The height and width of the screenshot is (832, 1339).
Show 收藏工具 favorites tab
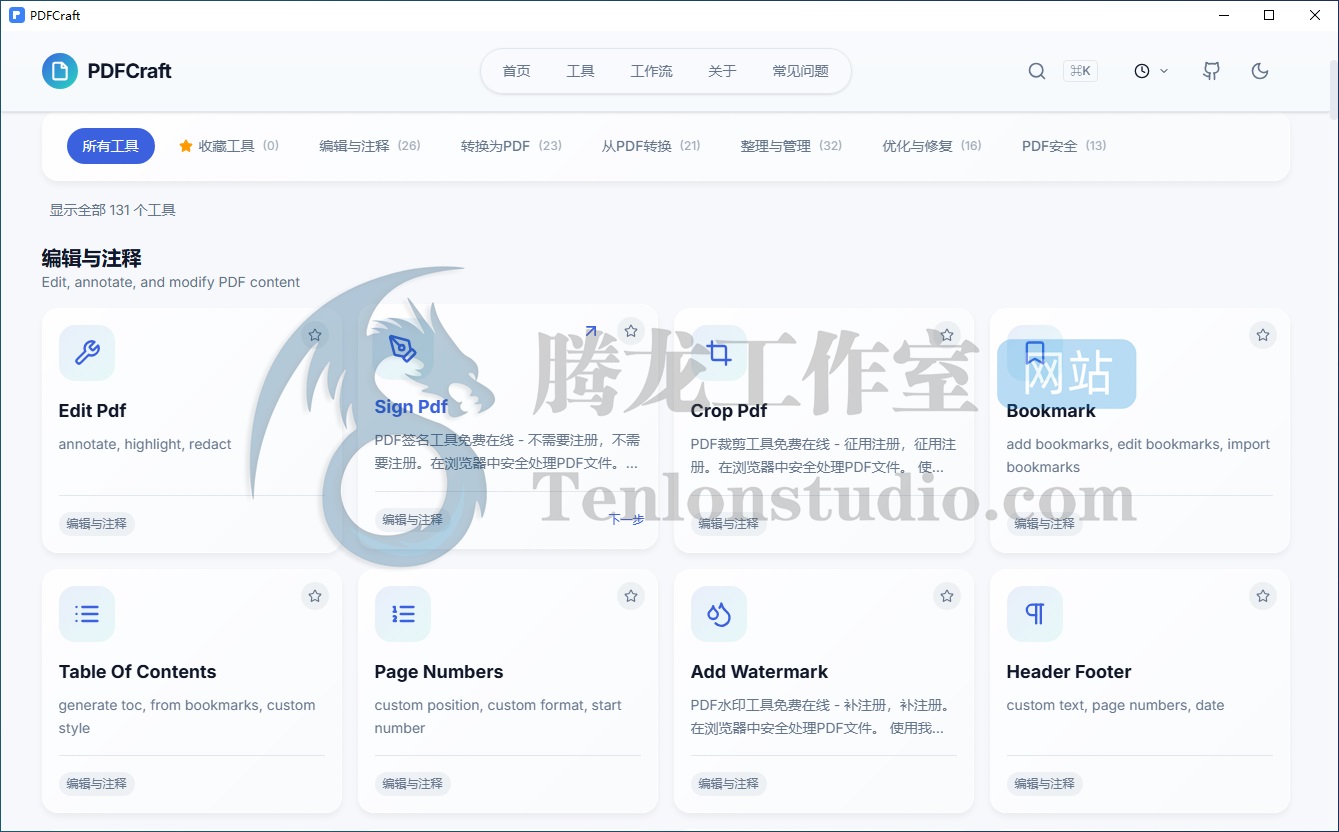229,146
